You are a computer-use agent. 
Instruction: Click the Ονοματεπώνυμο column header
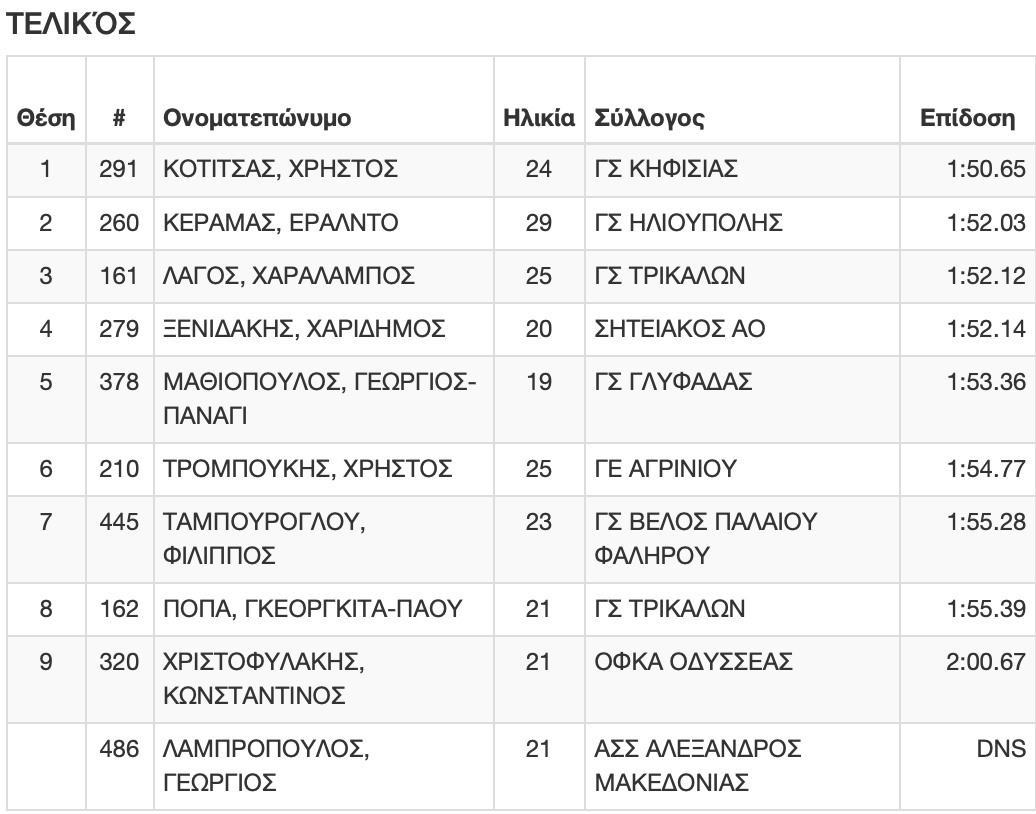[257, 118]
